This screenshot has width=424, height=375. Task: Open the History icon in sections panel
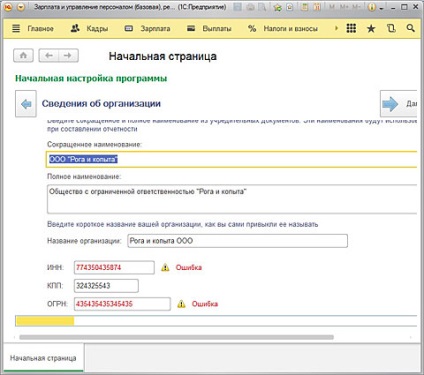tap(391, 29)
